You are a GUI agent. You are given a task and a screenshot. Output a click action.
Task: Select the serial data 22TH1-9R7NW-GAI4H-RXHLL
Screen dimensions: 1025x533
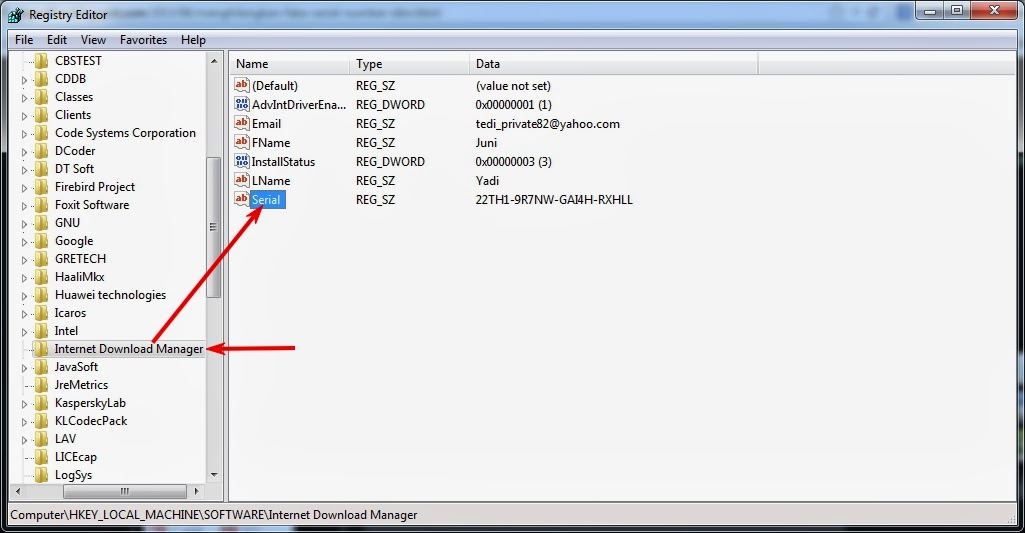pyautogui.click(x=554, y=199)
